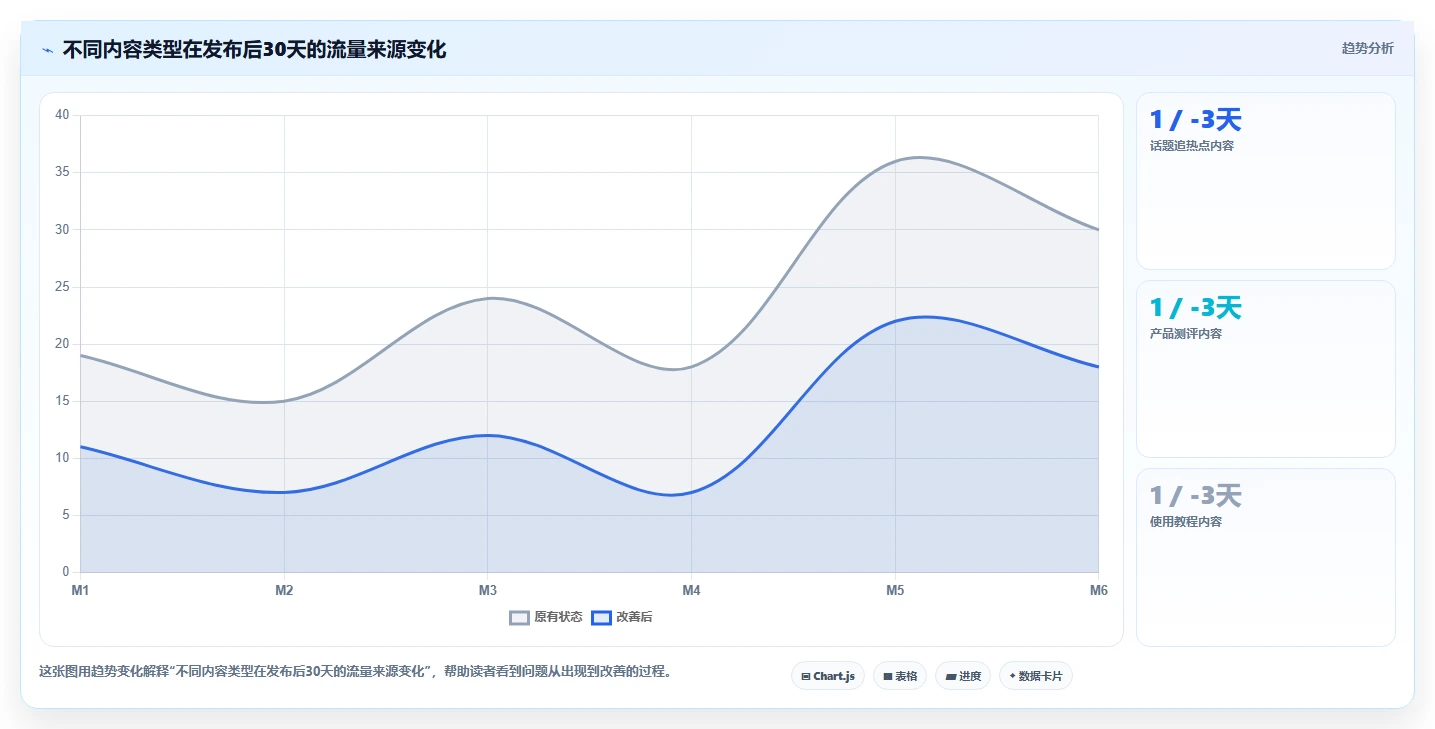
Task: Click the y-axis tick labeled 30
Action: pos(62,229)
